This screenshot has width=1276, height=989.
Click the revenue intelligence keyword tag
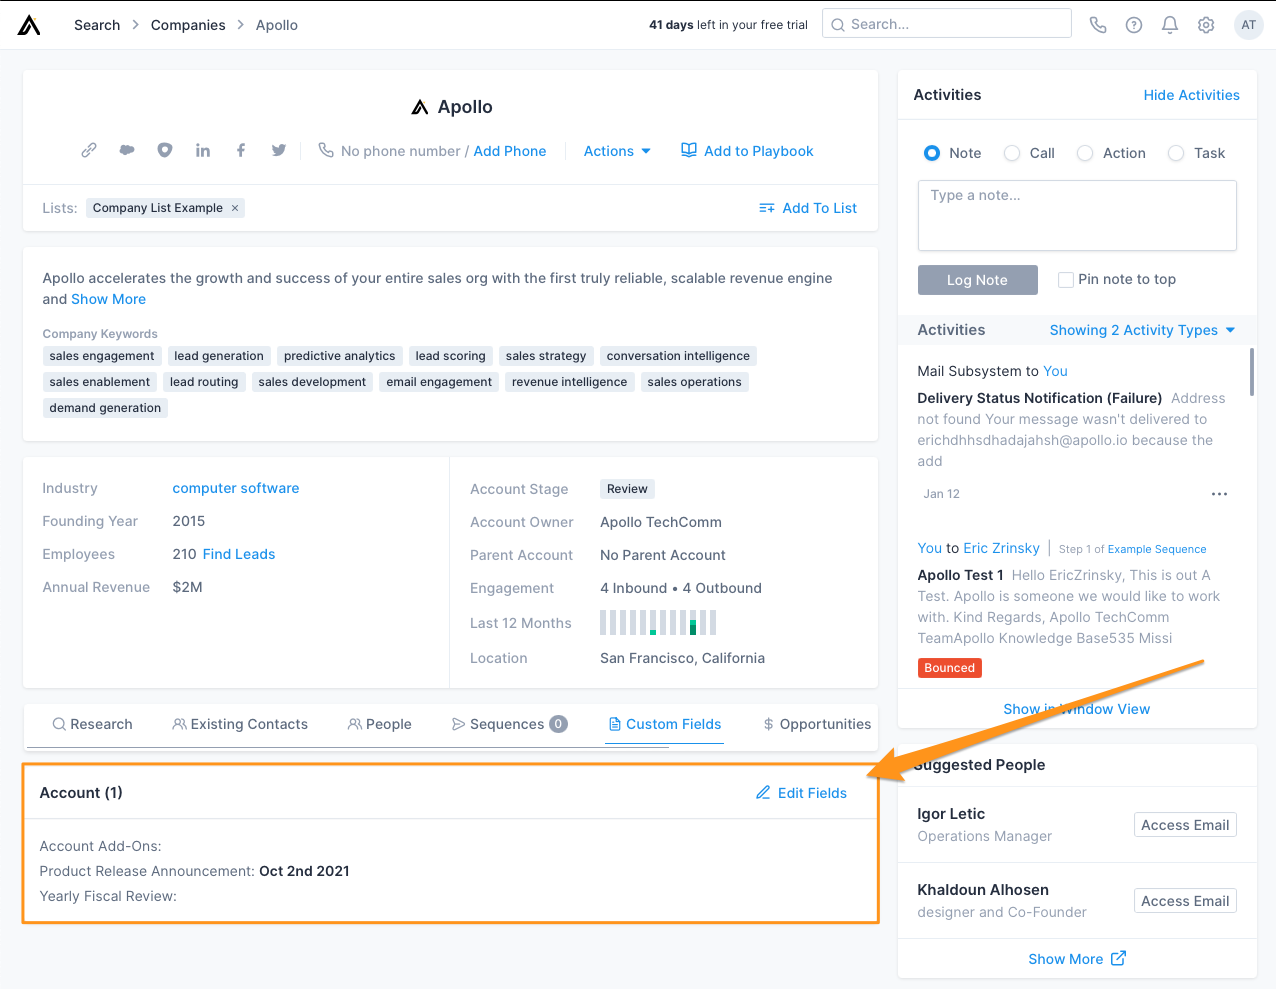570,382
